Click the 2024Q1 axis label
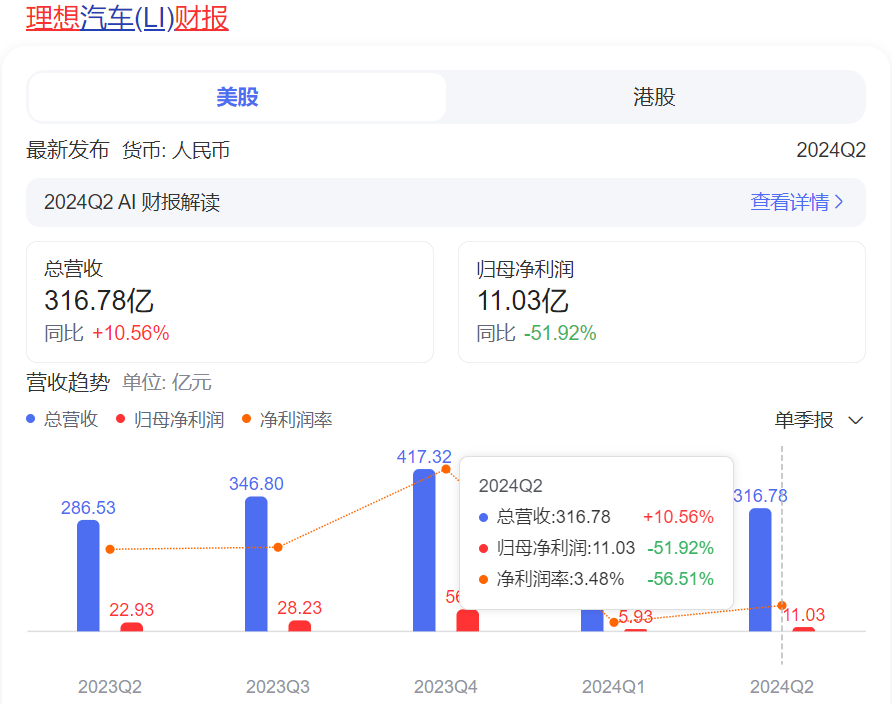892x704 pixels. click(613, 686)
